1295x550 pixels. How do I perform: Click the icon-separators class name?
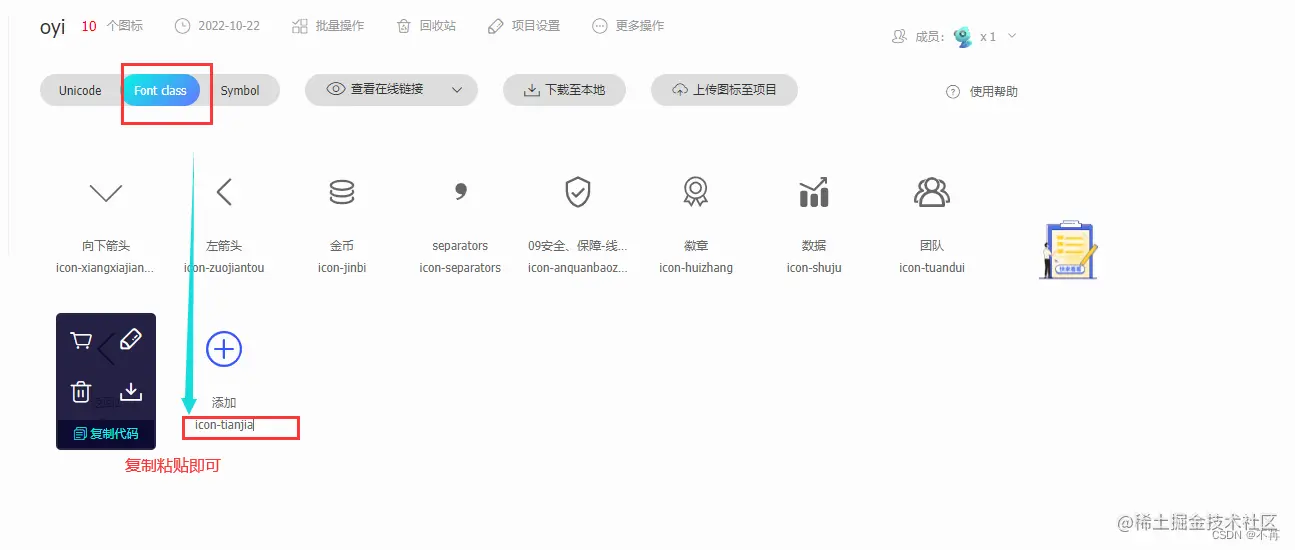coord(460,267)
